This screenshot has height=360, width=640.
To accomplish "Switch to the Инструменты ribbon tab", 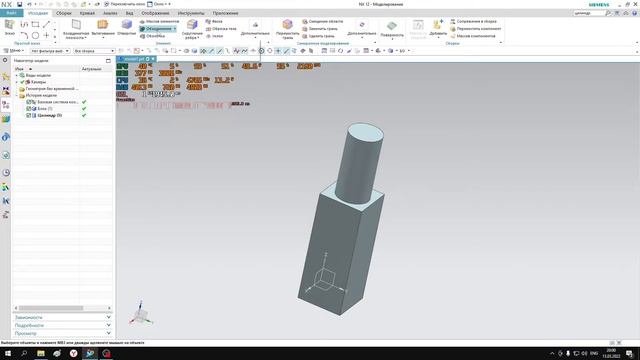I will [191, 13].
